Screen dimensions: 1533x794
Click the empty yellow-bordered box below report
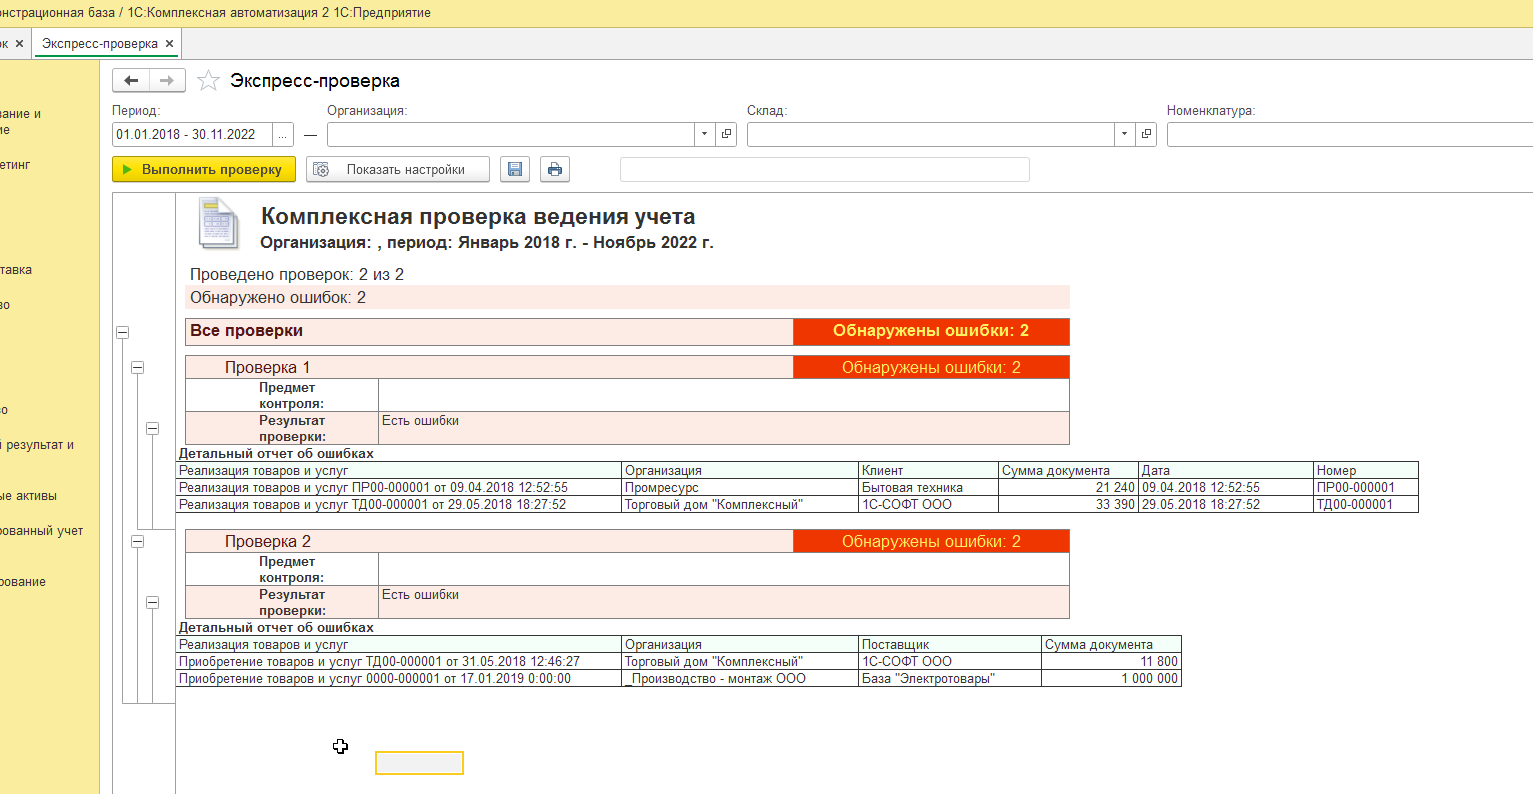click(x=419, y=763)
